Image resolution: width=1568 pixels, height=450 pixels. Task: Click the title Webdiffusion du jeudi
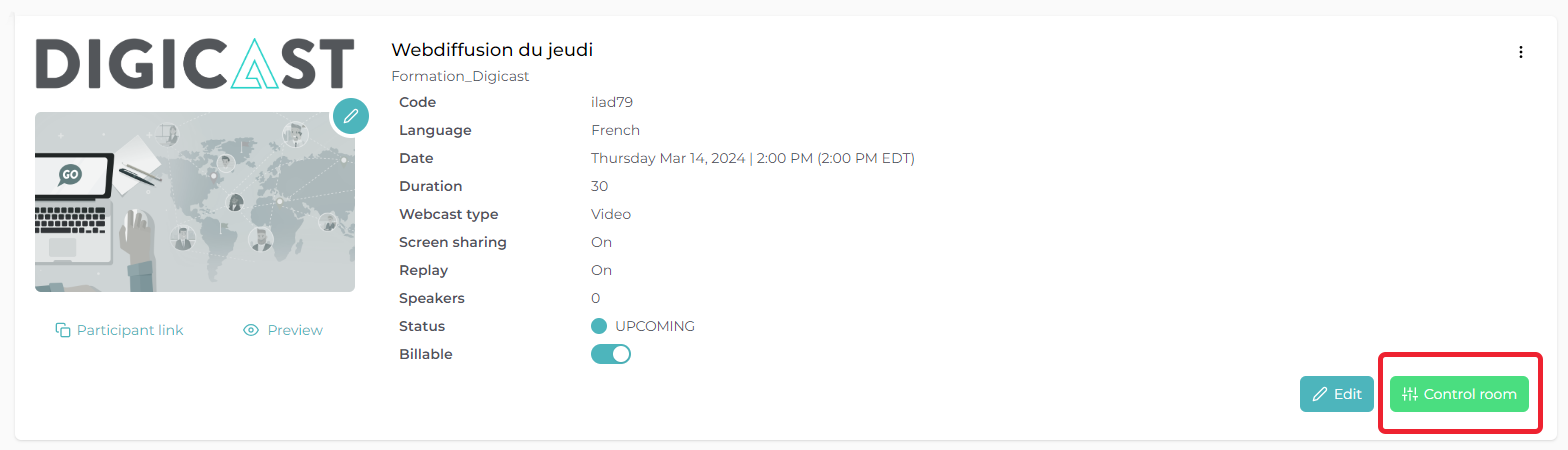(x=492, y=50)
